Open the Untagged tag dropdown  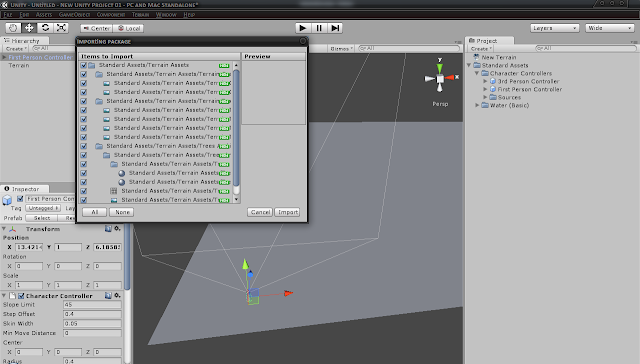[43, 208]
